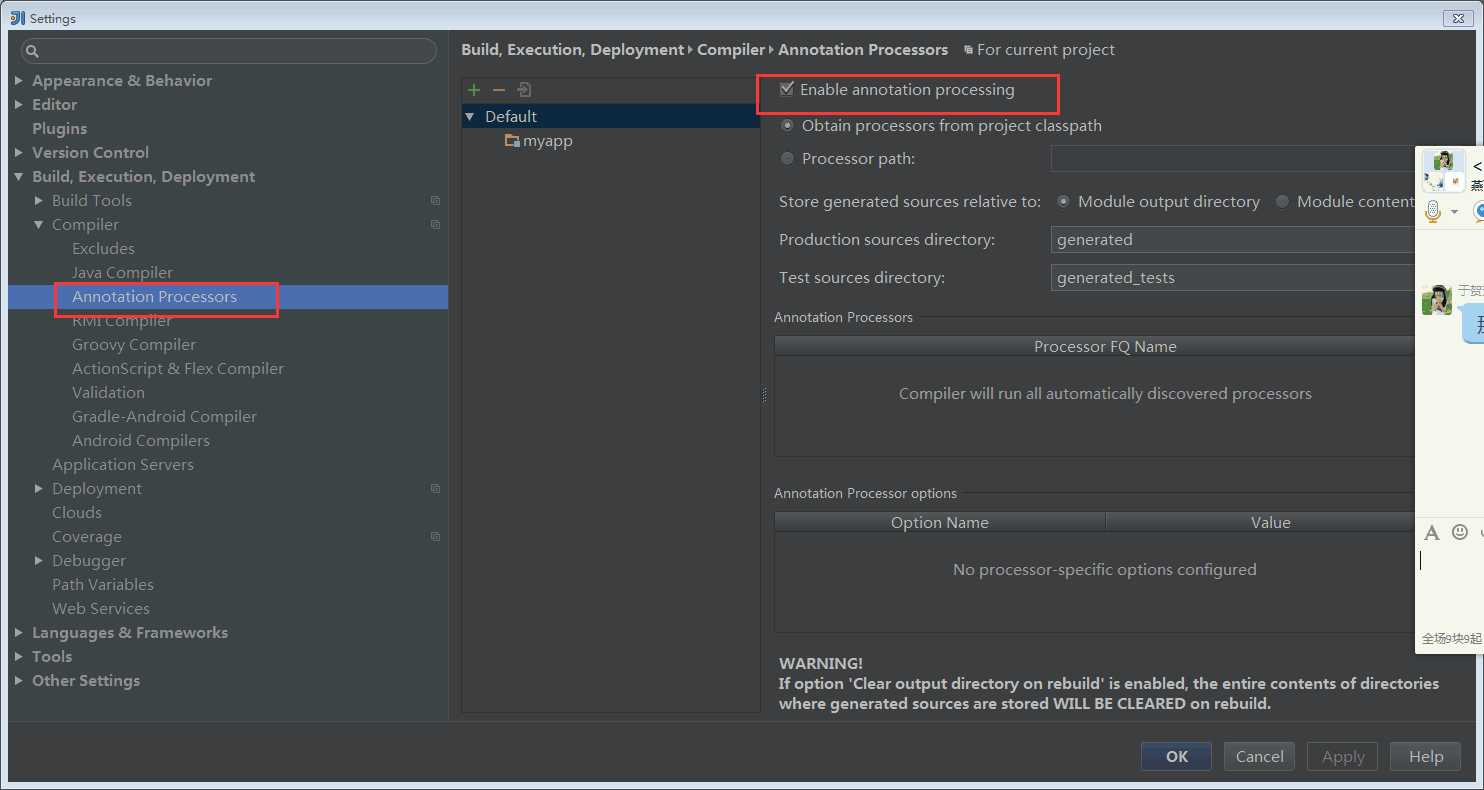The height and width of the screenshot is (790, 1484).
Task: Open Java Compiler settings
Action: pos(122,273)
